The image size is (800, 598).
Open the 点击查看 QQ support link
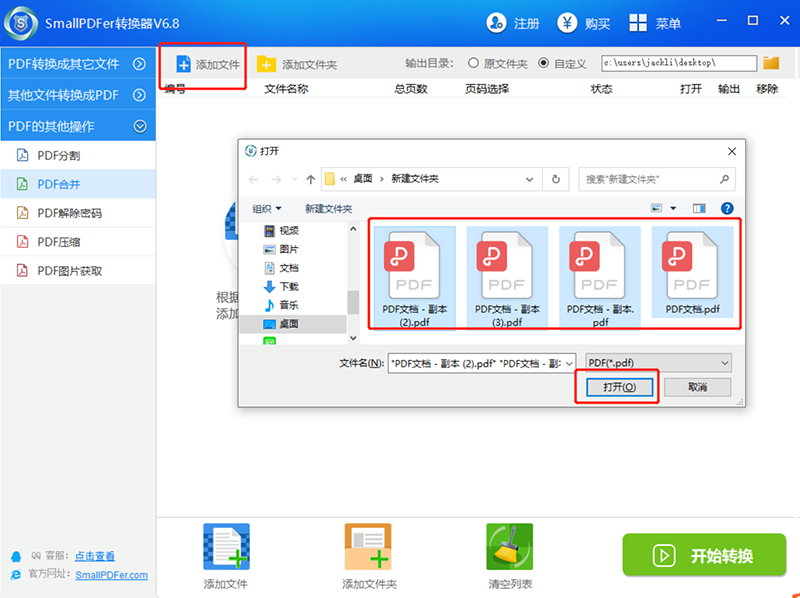click(95, 556)
